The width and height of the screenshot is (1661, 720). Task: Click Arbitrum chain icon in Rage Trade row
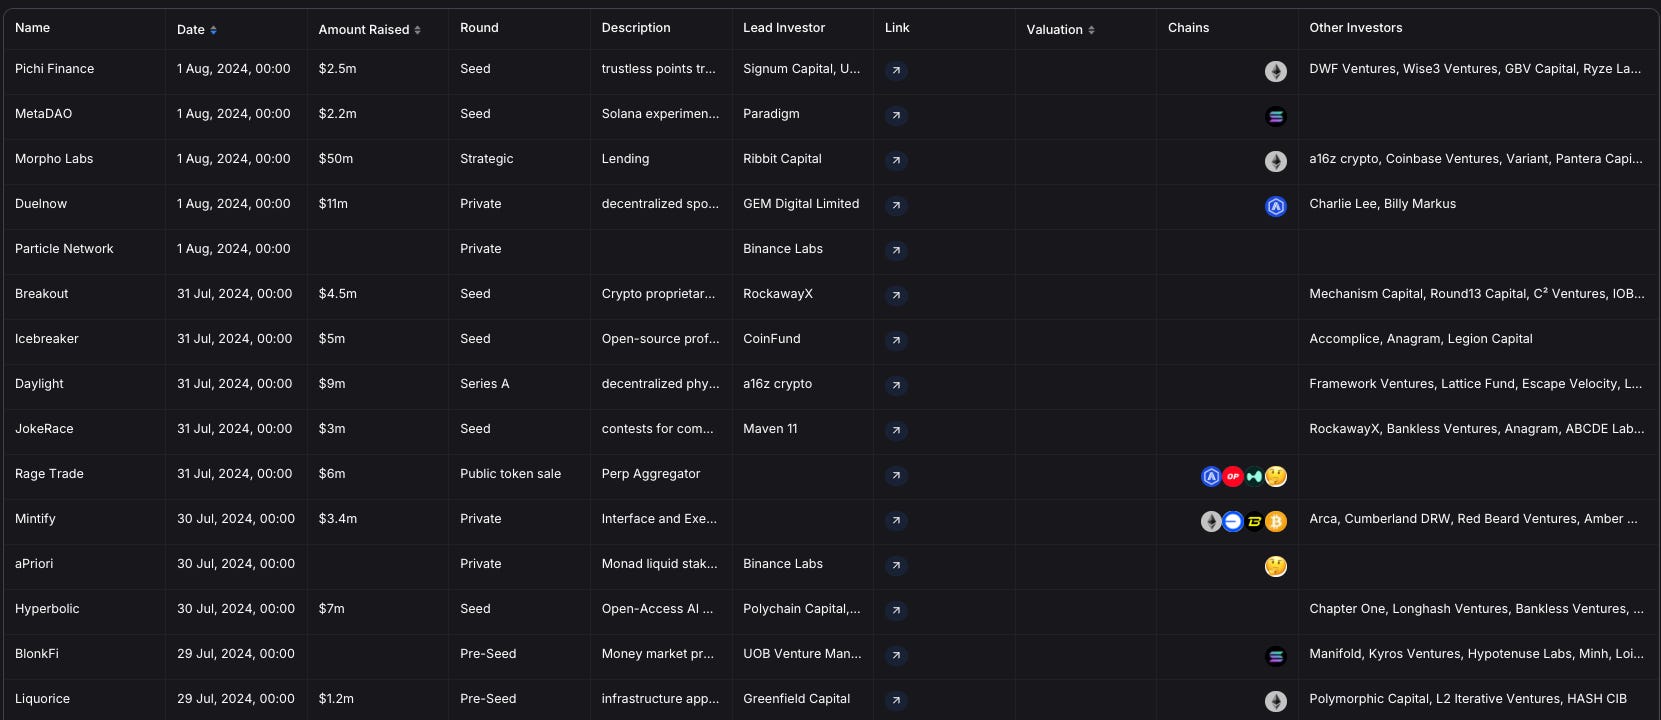(x=1211, y=476)
